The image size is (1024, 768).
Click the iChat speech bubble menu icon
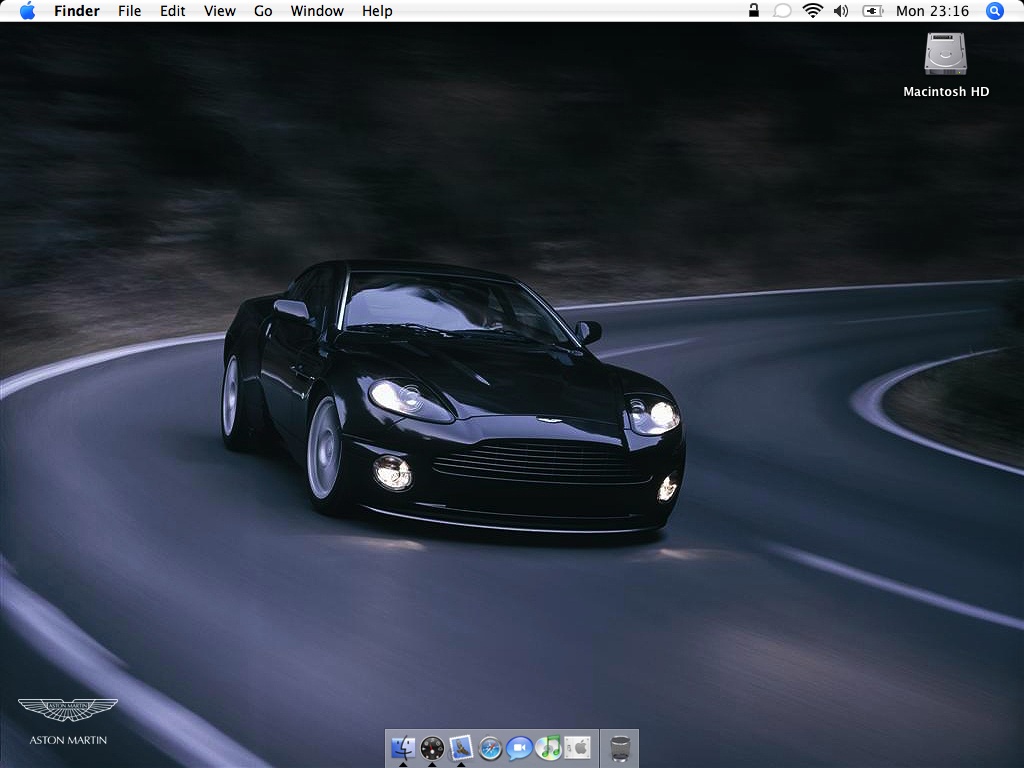[x=781, y=11]
